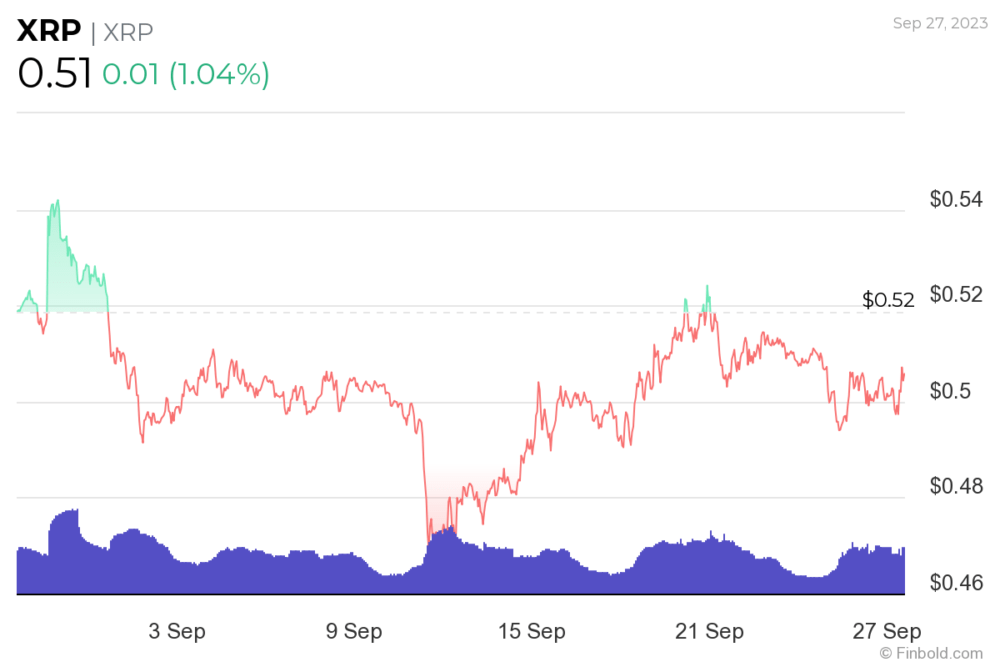The height and width of the screenshot is (667, 1000).
Task: Click the $0.5 price axis label
Action: point(950,390)
